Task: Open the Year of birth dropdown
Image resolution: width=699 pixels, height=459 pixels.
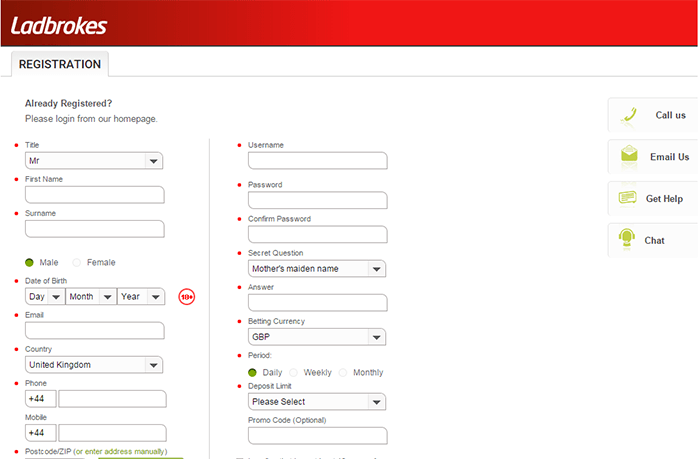Action: 141,297
